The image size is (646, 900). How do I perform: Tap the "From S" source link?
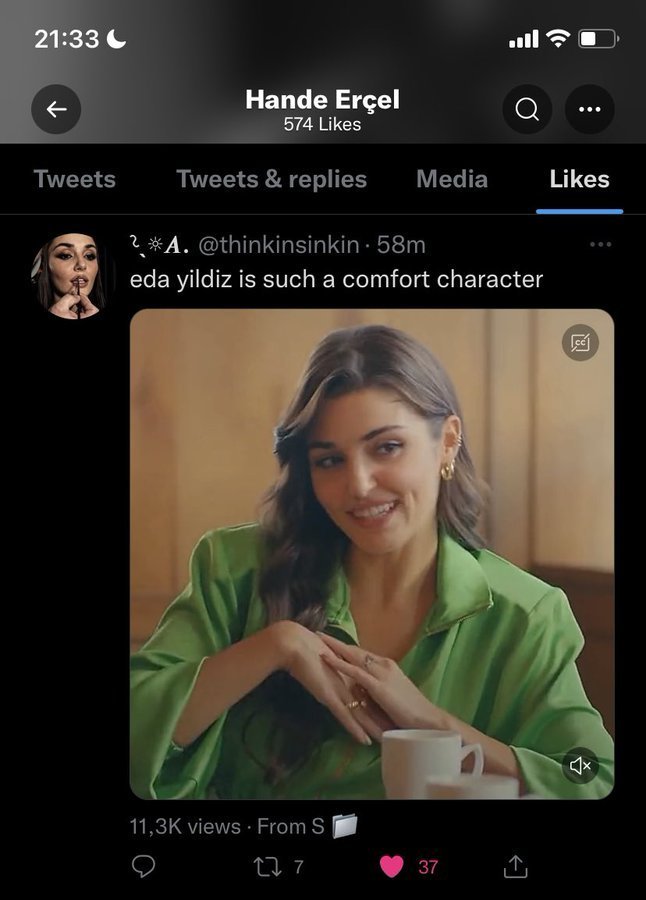[304, 826]
